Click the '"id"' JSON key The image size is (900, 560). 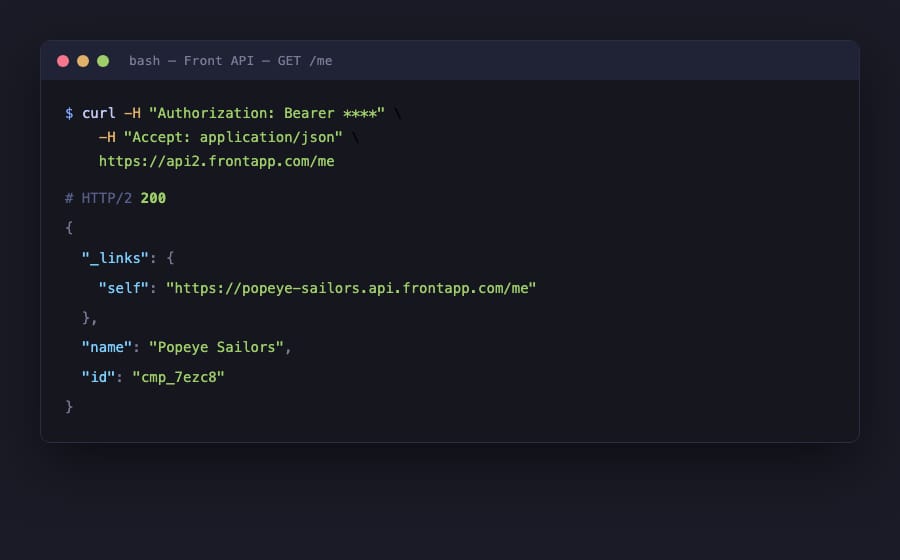pos(98,377)
